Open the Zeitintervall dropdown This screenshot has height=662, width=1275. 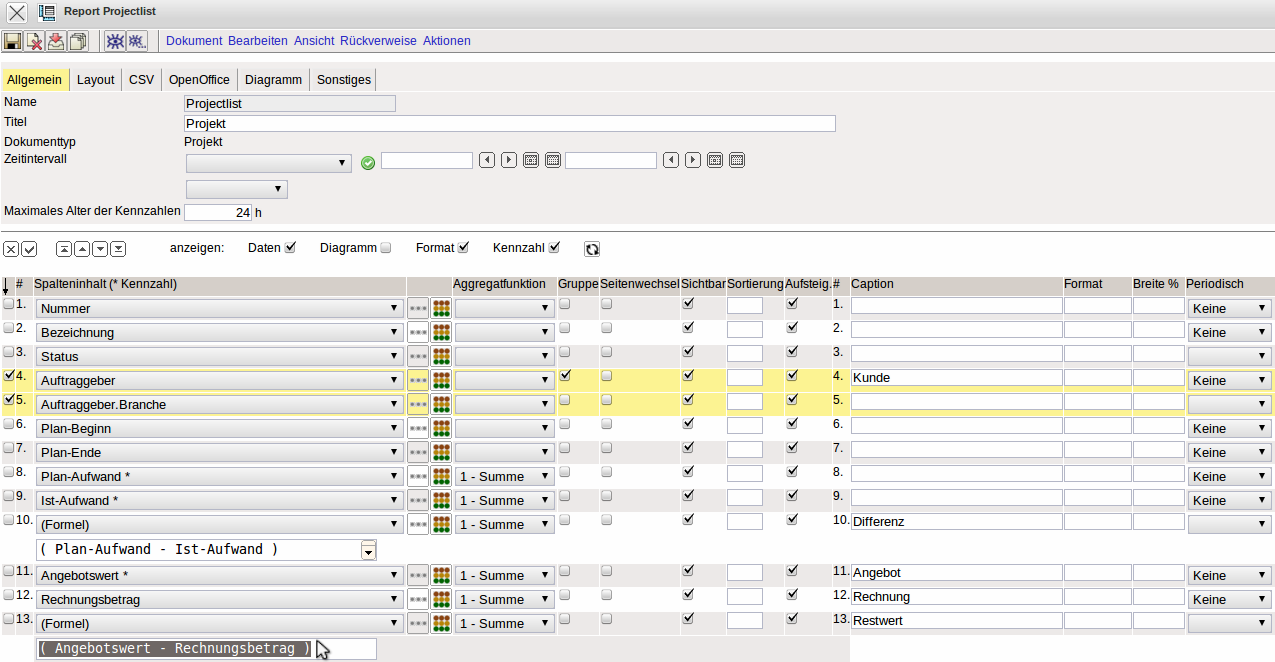coord(268,162)
